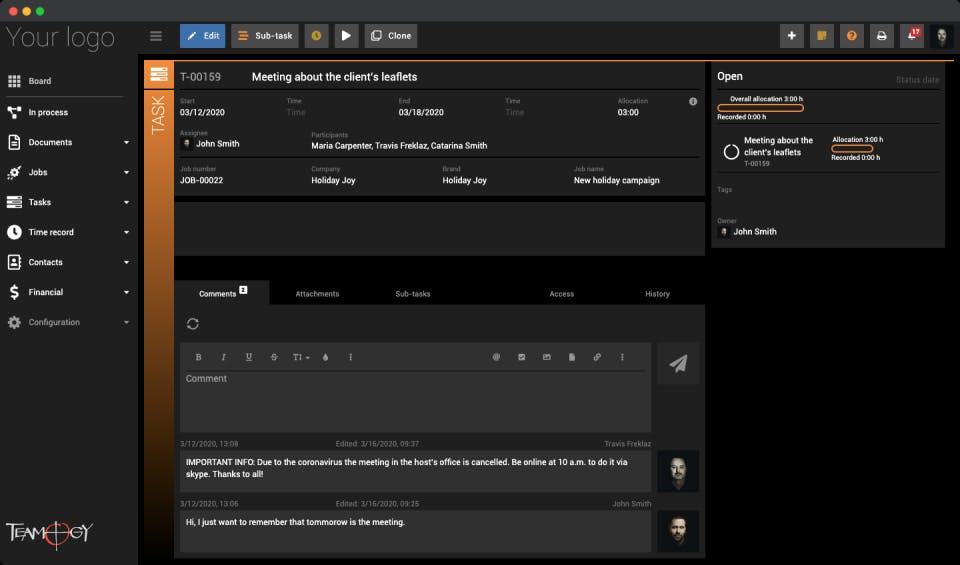The image size is (960, 565).
Task: Click the Clone button
Action: pyautogui.click(x=391, y=36)
